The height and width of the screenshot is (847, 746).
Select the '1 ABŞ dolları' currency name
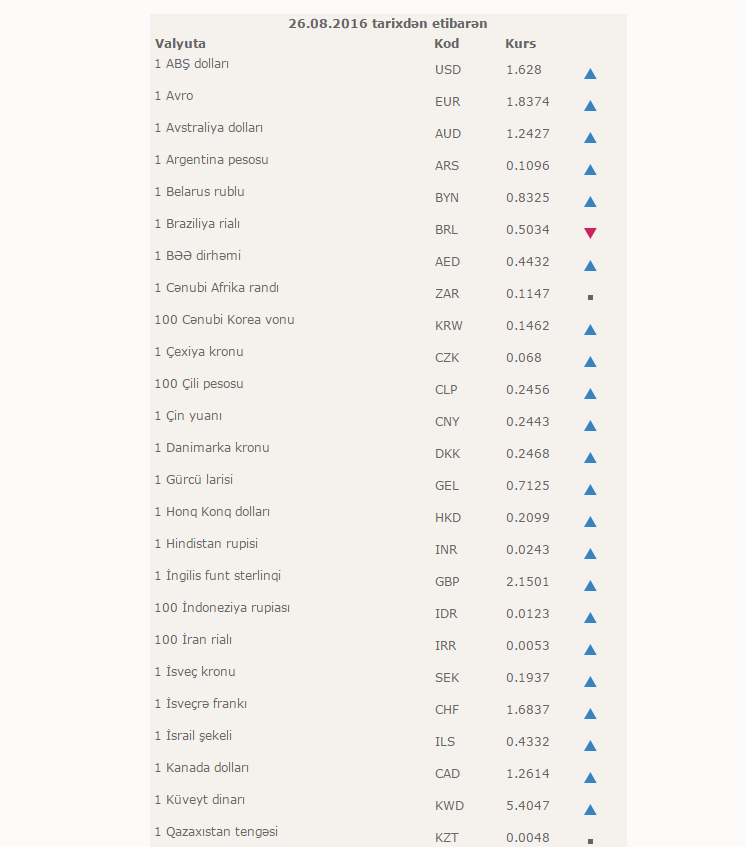pyautogui.click(x=192, y=64)
